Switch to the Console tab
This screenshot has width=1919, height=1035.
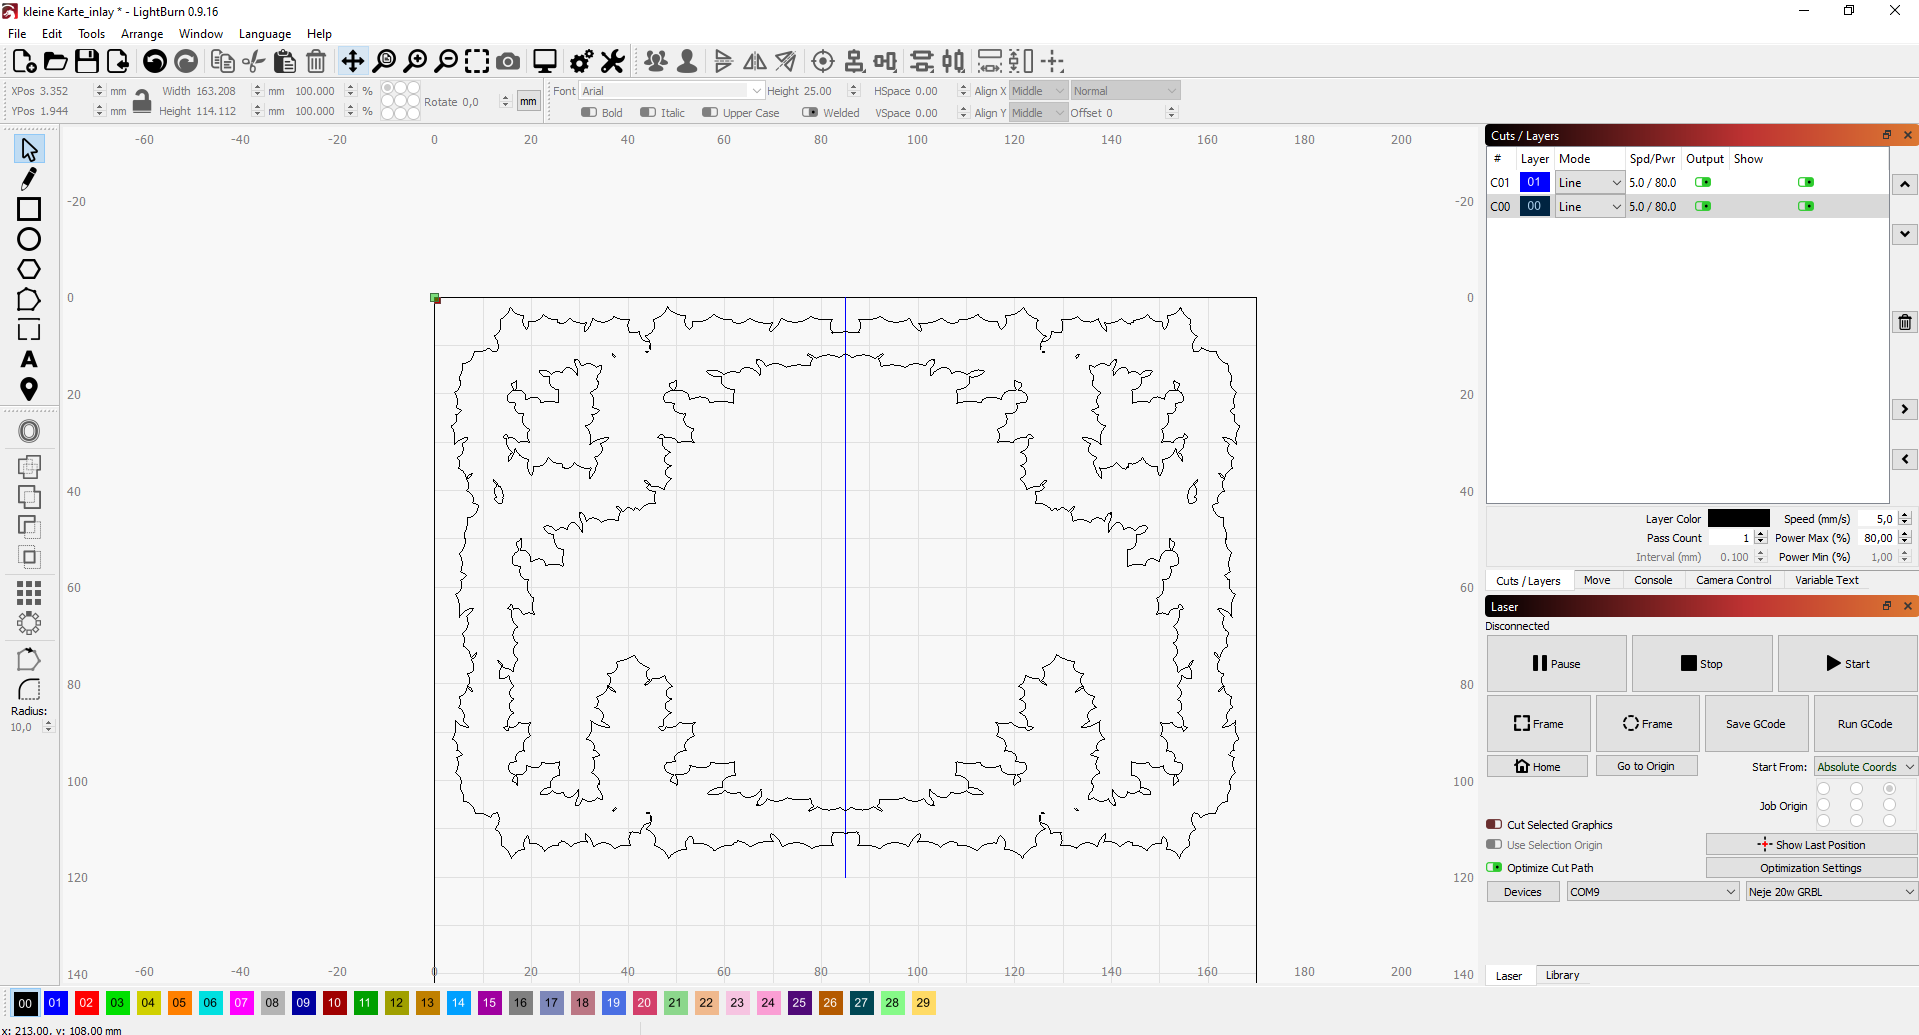1652,580
